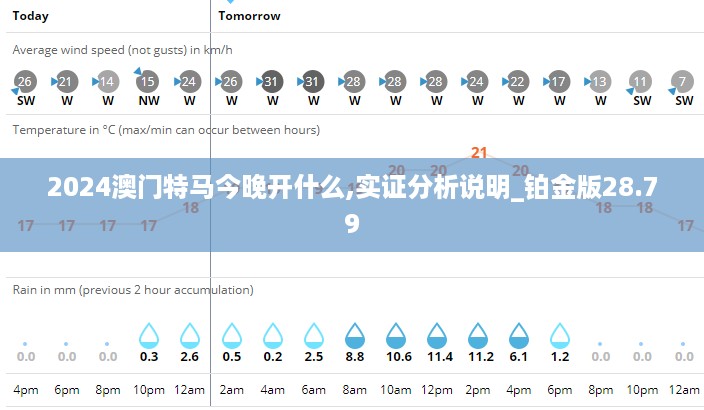This screenshot has height=410, width=704.
Task: Click the orange 21 peak temperature point
Action: click(x=479, y=153)
